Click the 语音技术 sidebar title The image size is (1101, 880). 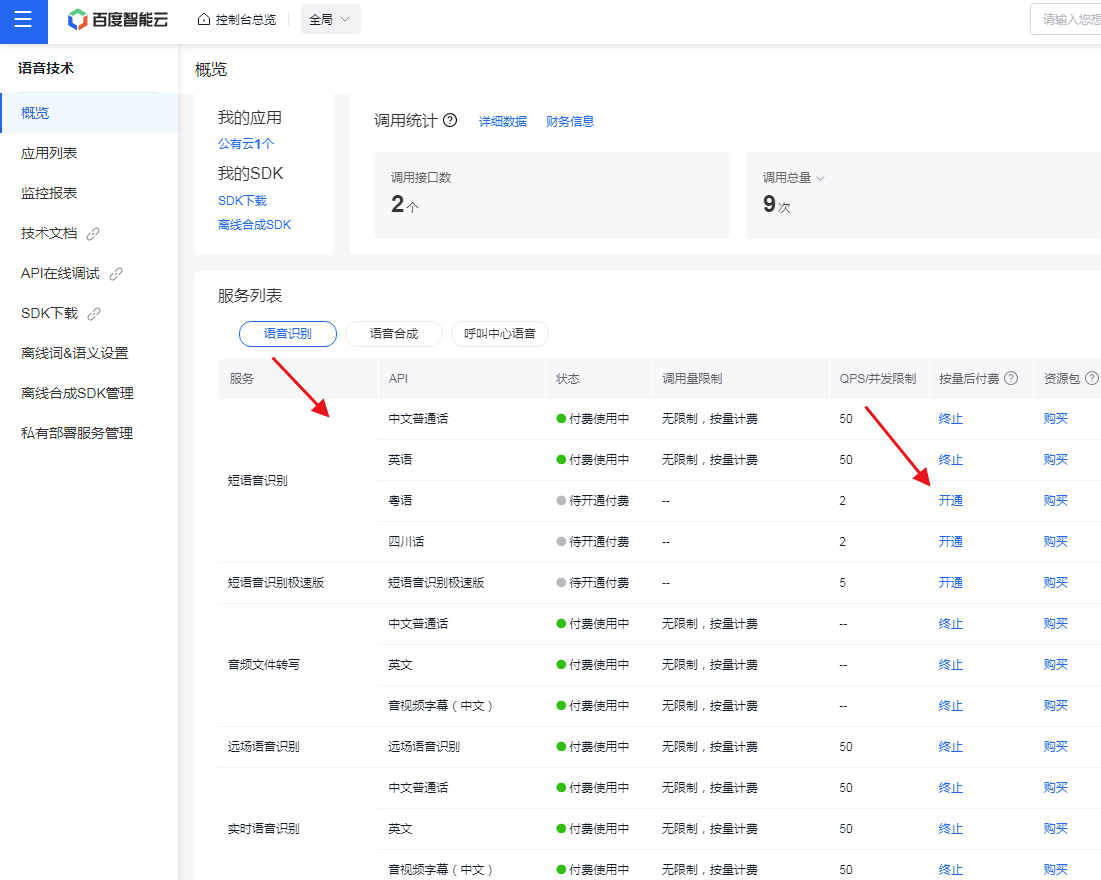[x=46, y=68]
